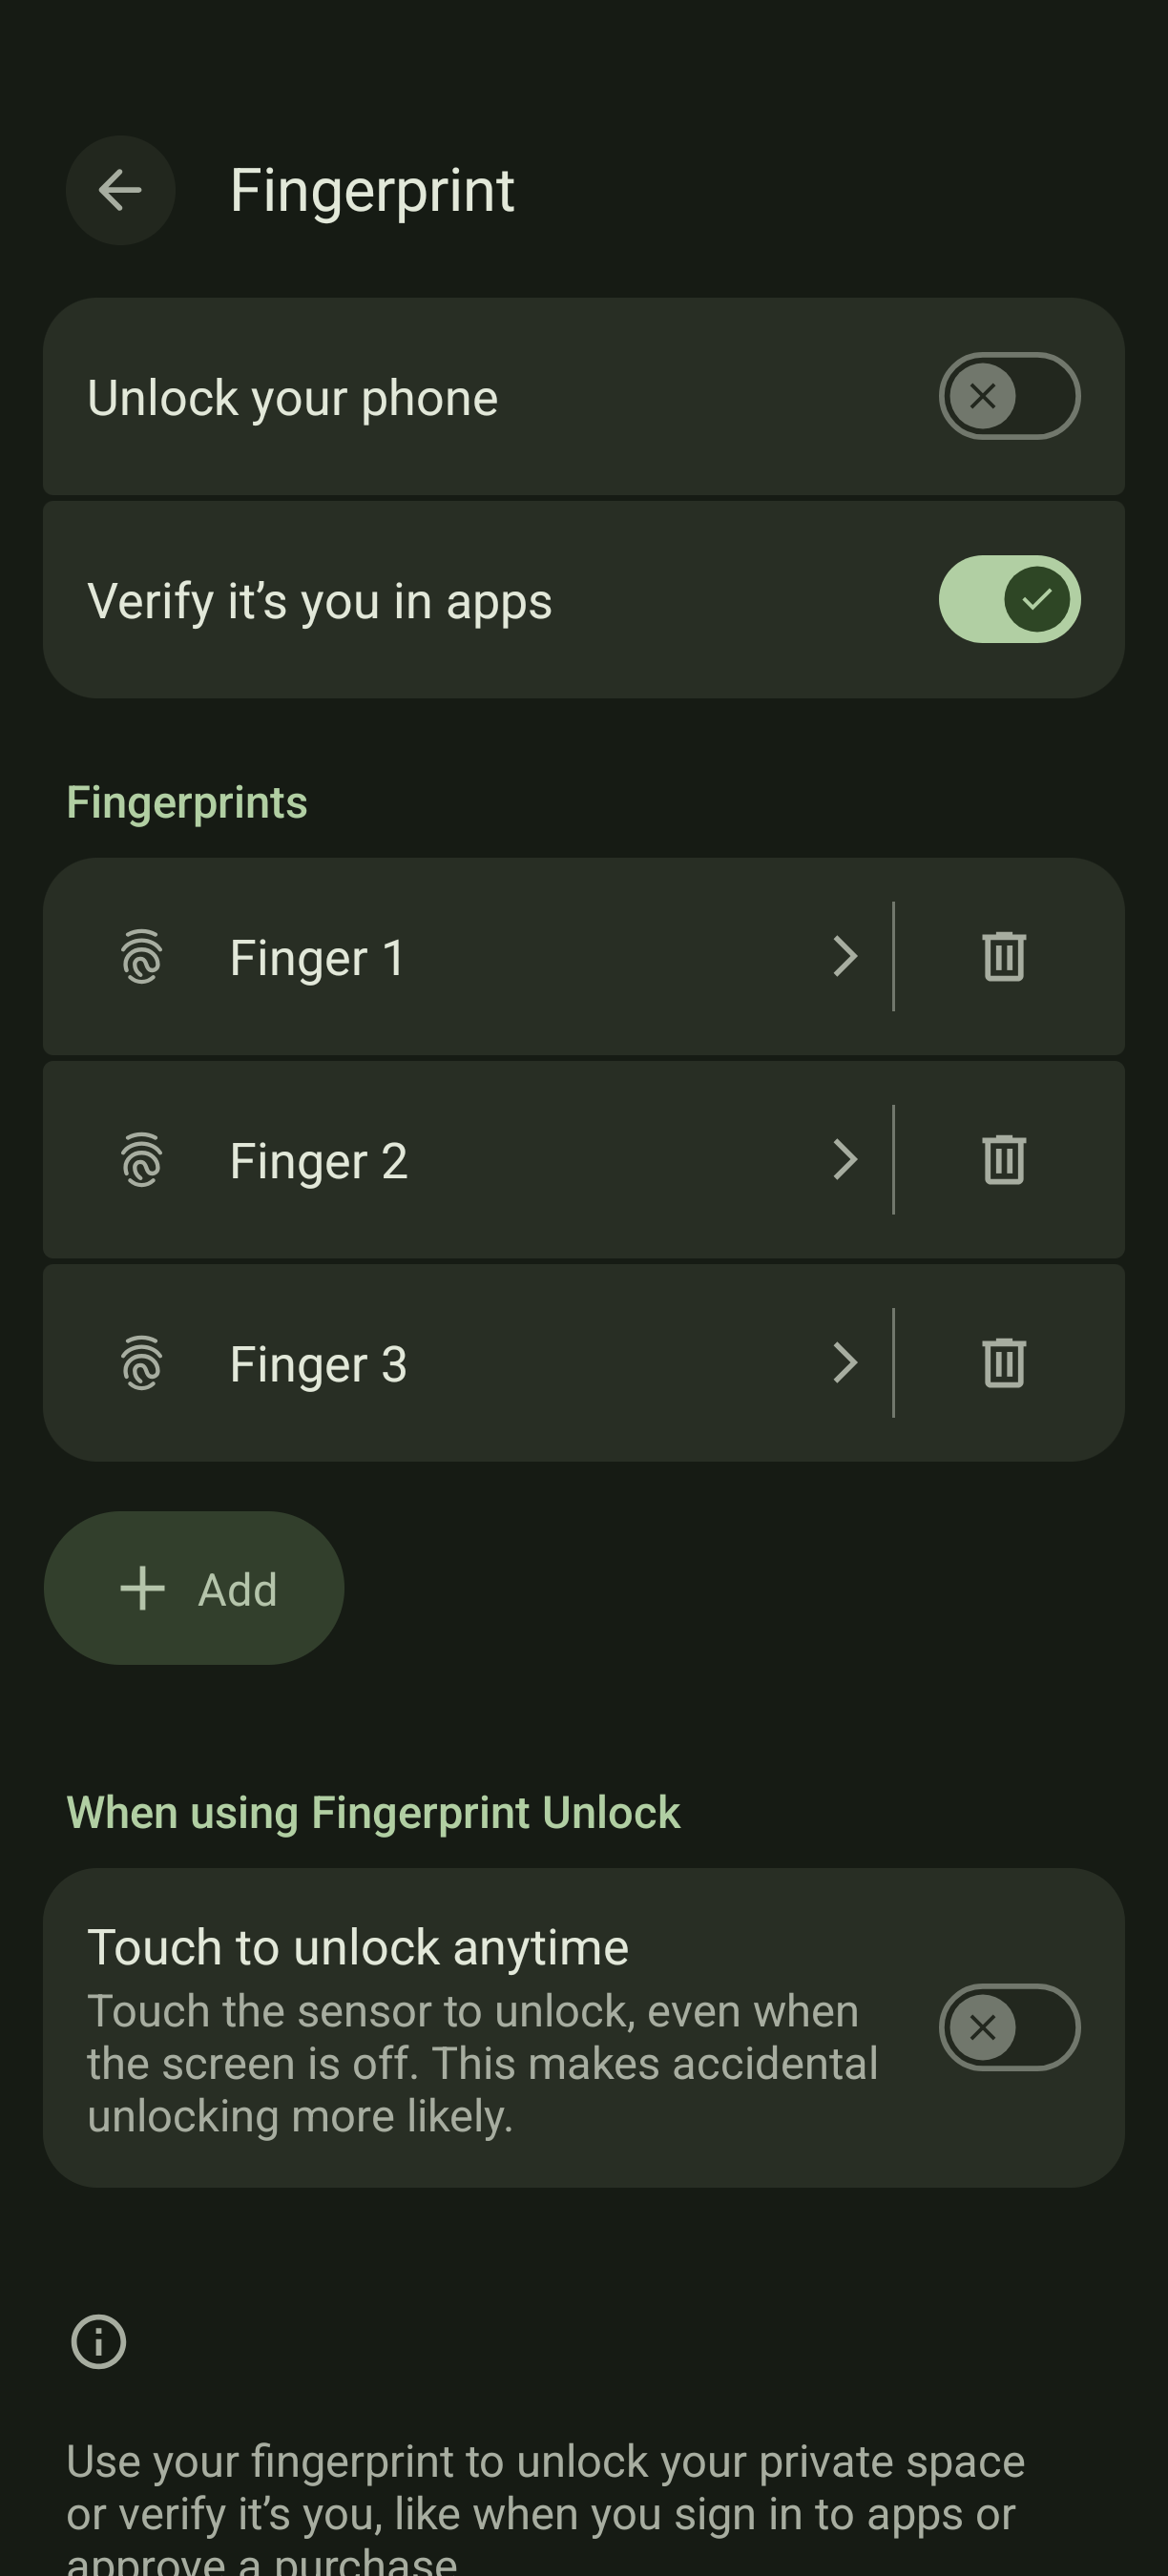Tap the back arrow icon
This screenshot has width=1168, height=2576.
[120, 190]
